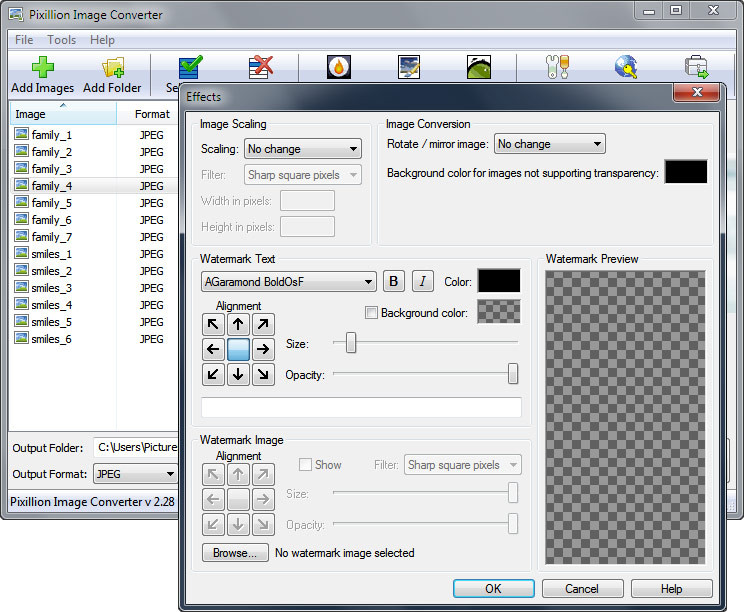Click the Help button in Effects dialog
Viewport: 744px width, 612px height.
671,589
